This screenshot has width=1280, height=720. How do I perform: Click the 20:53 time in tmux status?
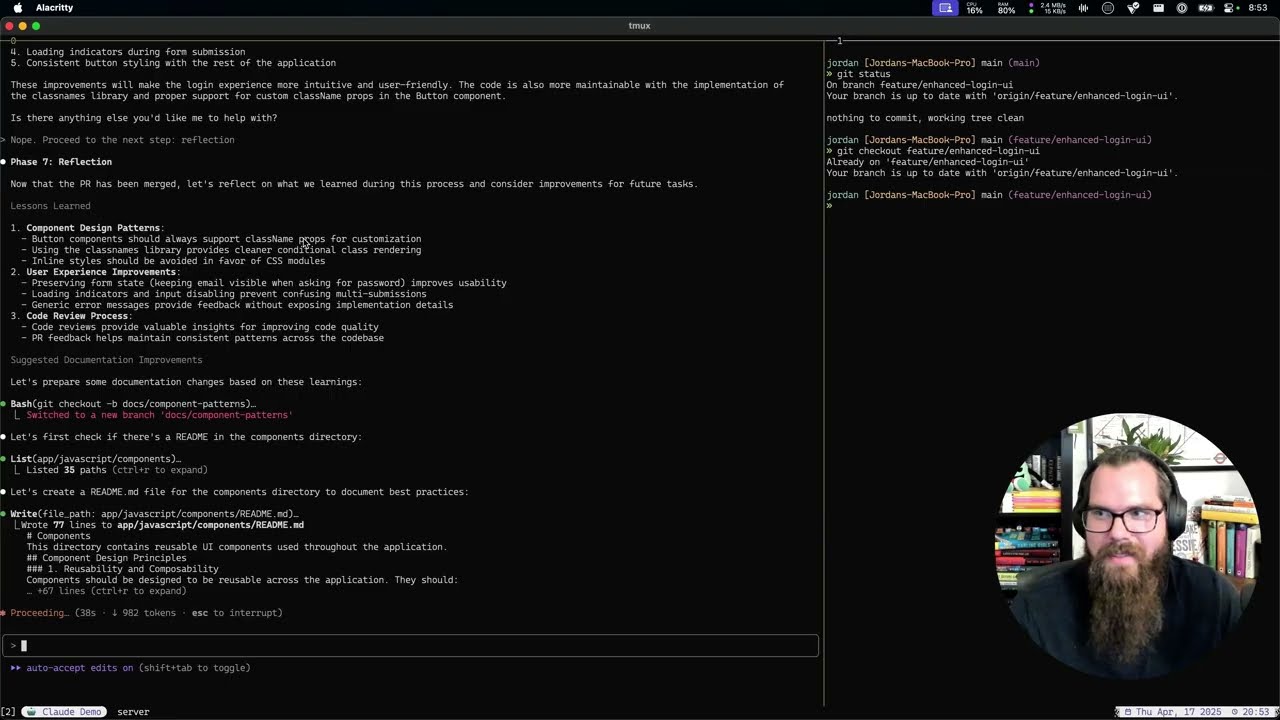tap(1256, 712)
